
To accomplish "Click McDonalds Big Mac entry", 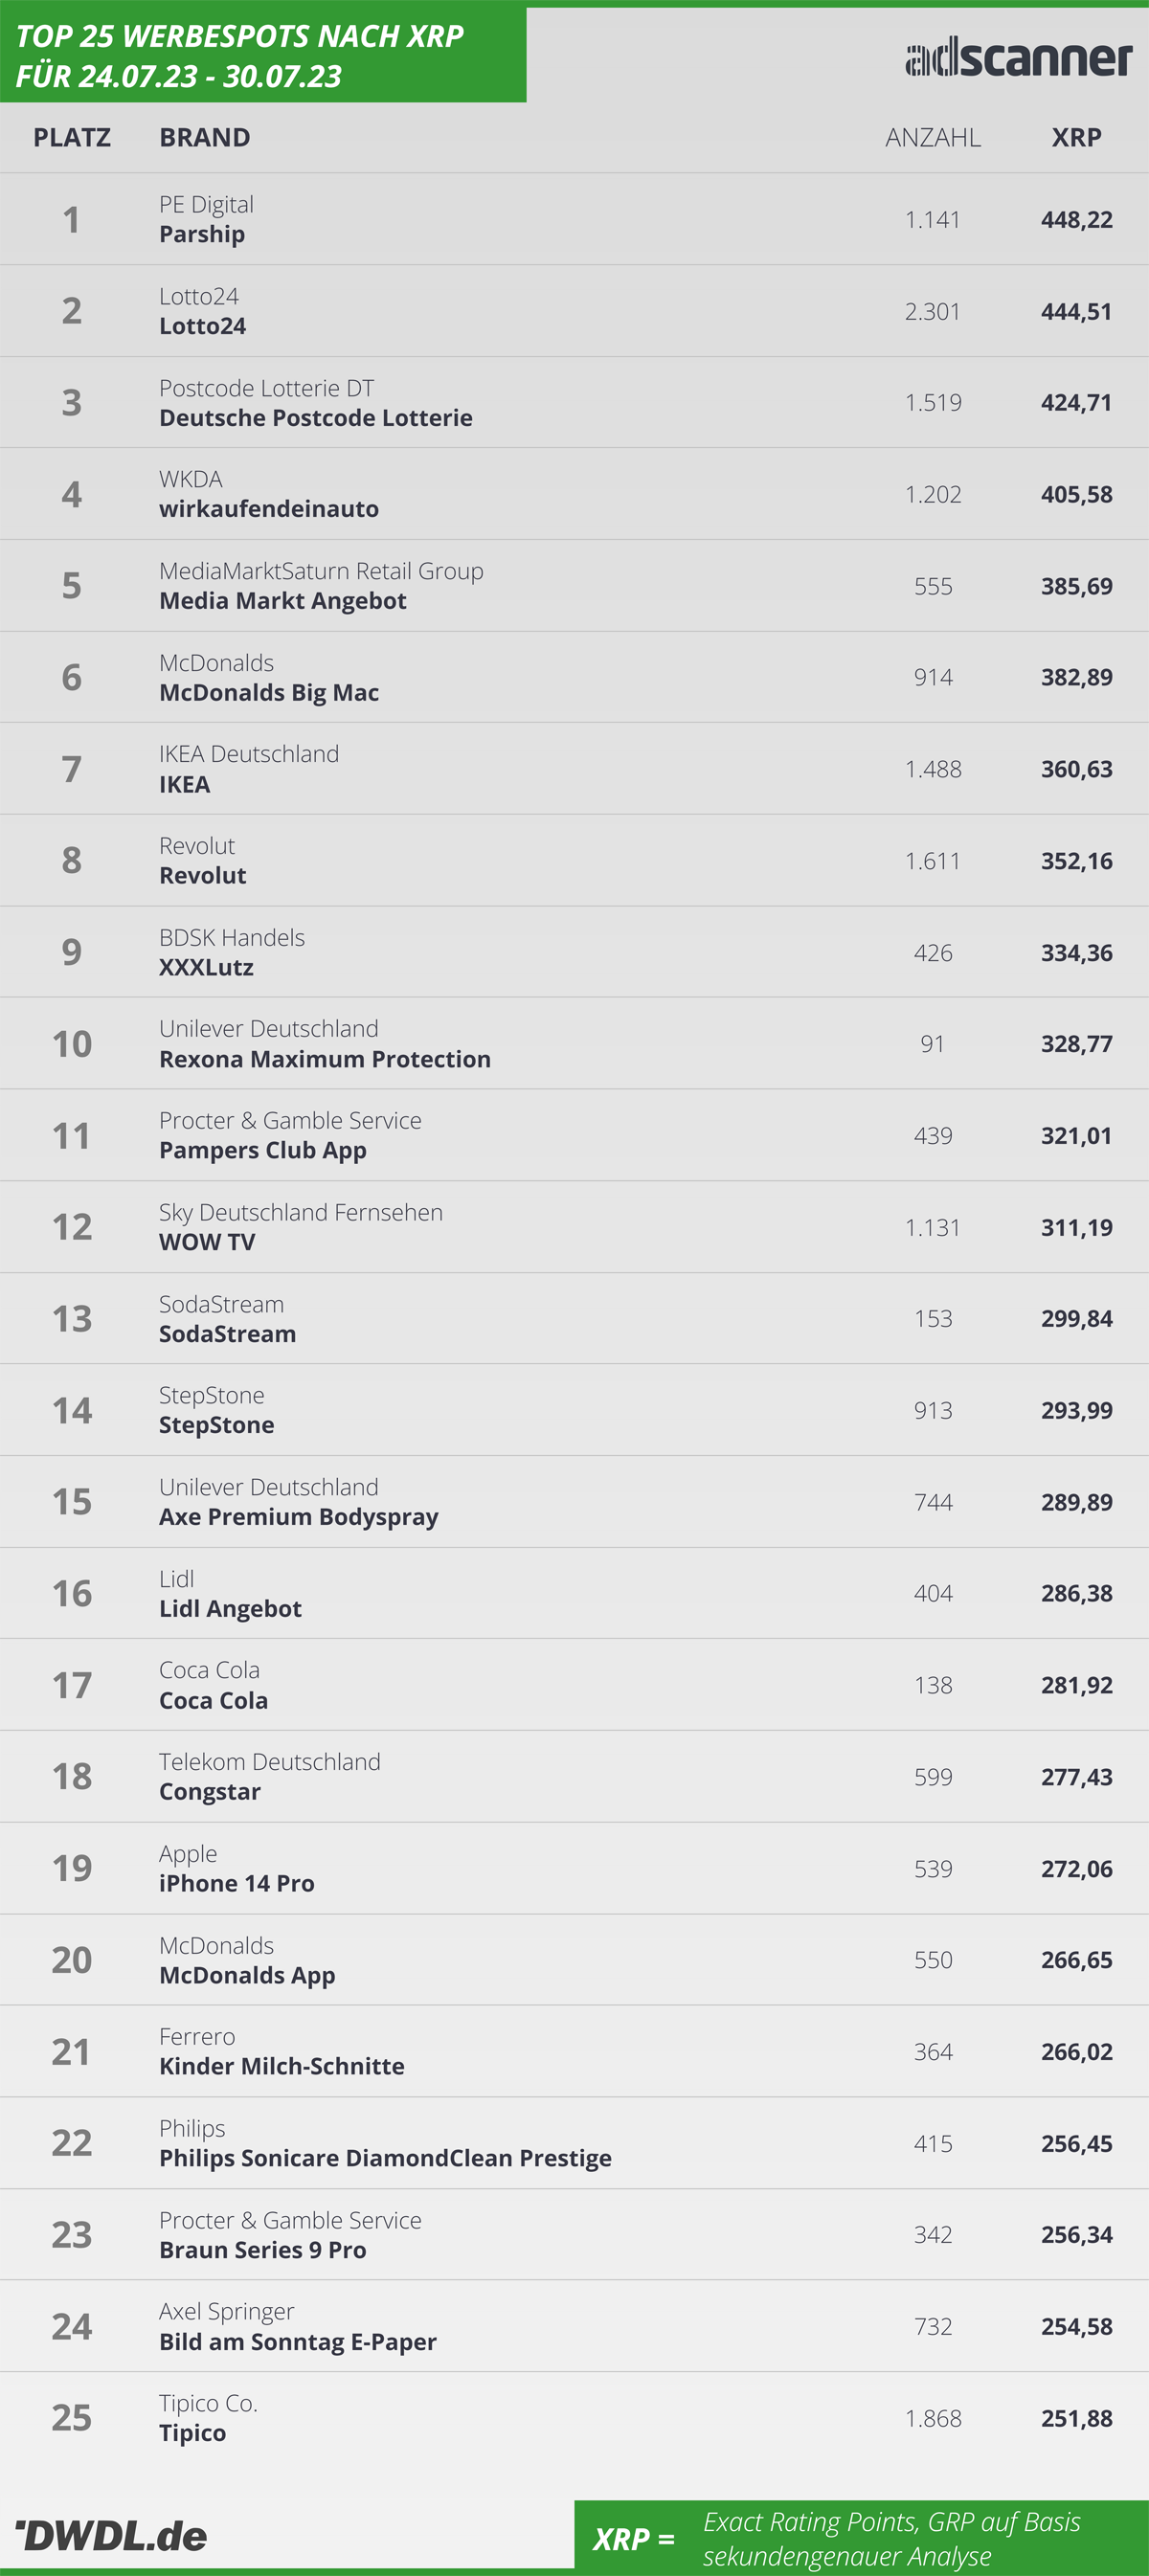I will point(269,693).
